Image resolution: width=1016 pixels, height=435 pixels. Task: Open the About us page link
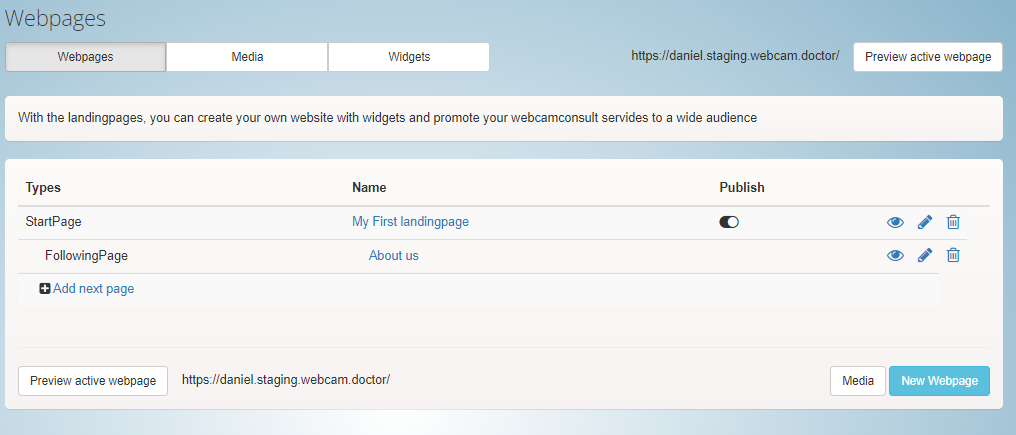point(393,255)
